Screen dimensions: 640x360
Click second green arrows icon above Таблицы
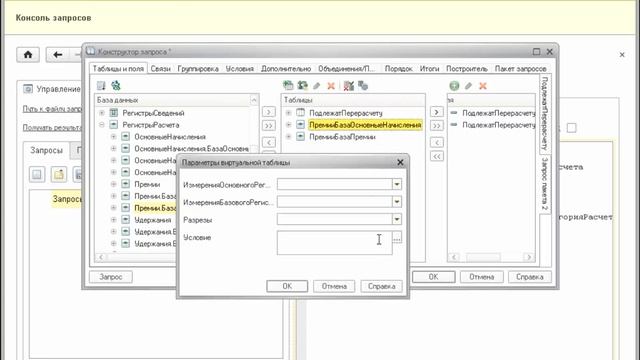(302, 85)
